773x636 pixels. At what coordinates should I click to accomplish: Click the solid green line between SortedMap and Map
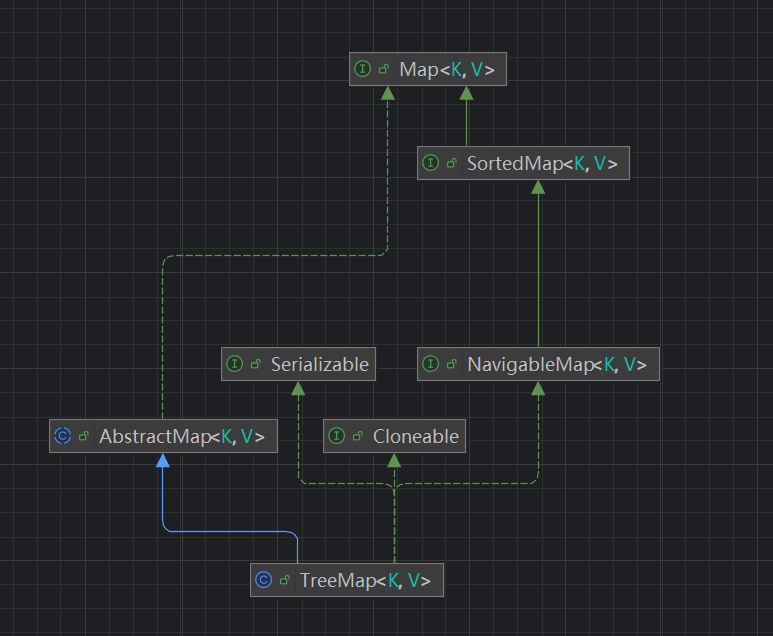tap(466, 120)
